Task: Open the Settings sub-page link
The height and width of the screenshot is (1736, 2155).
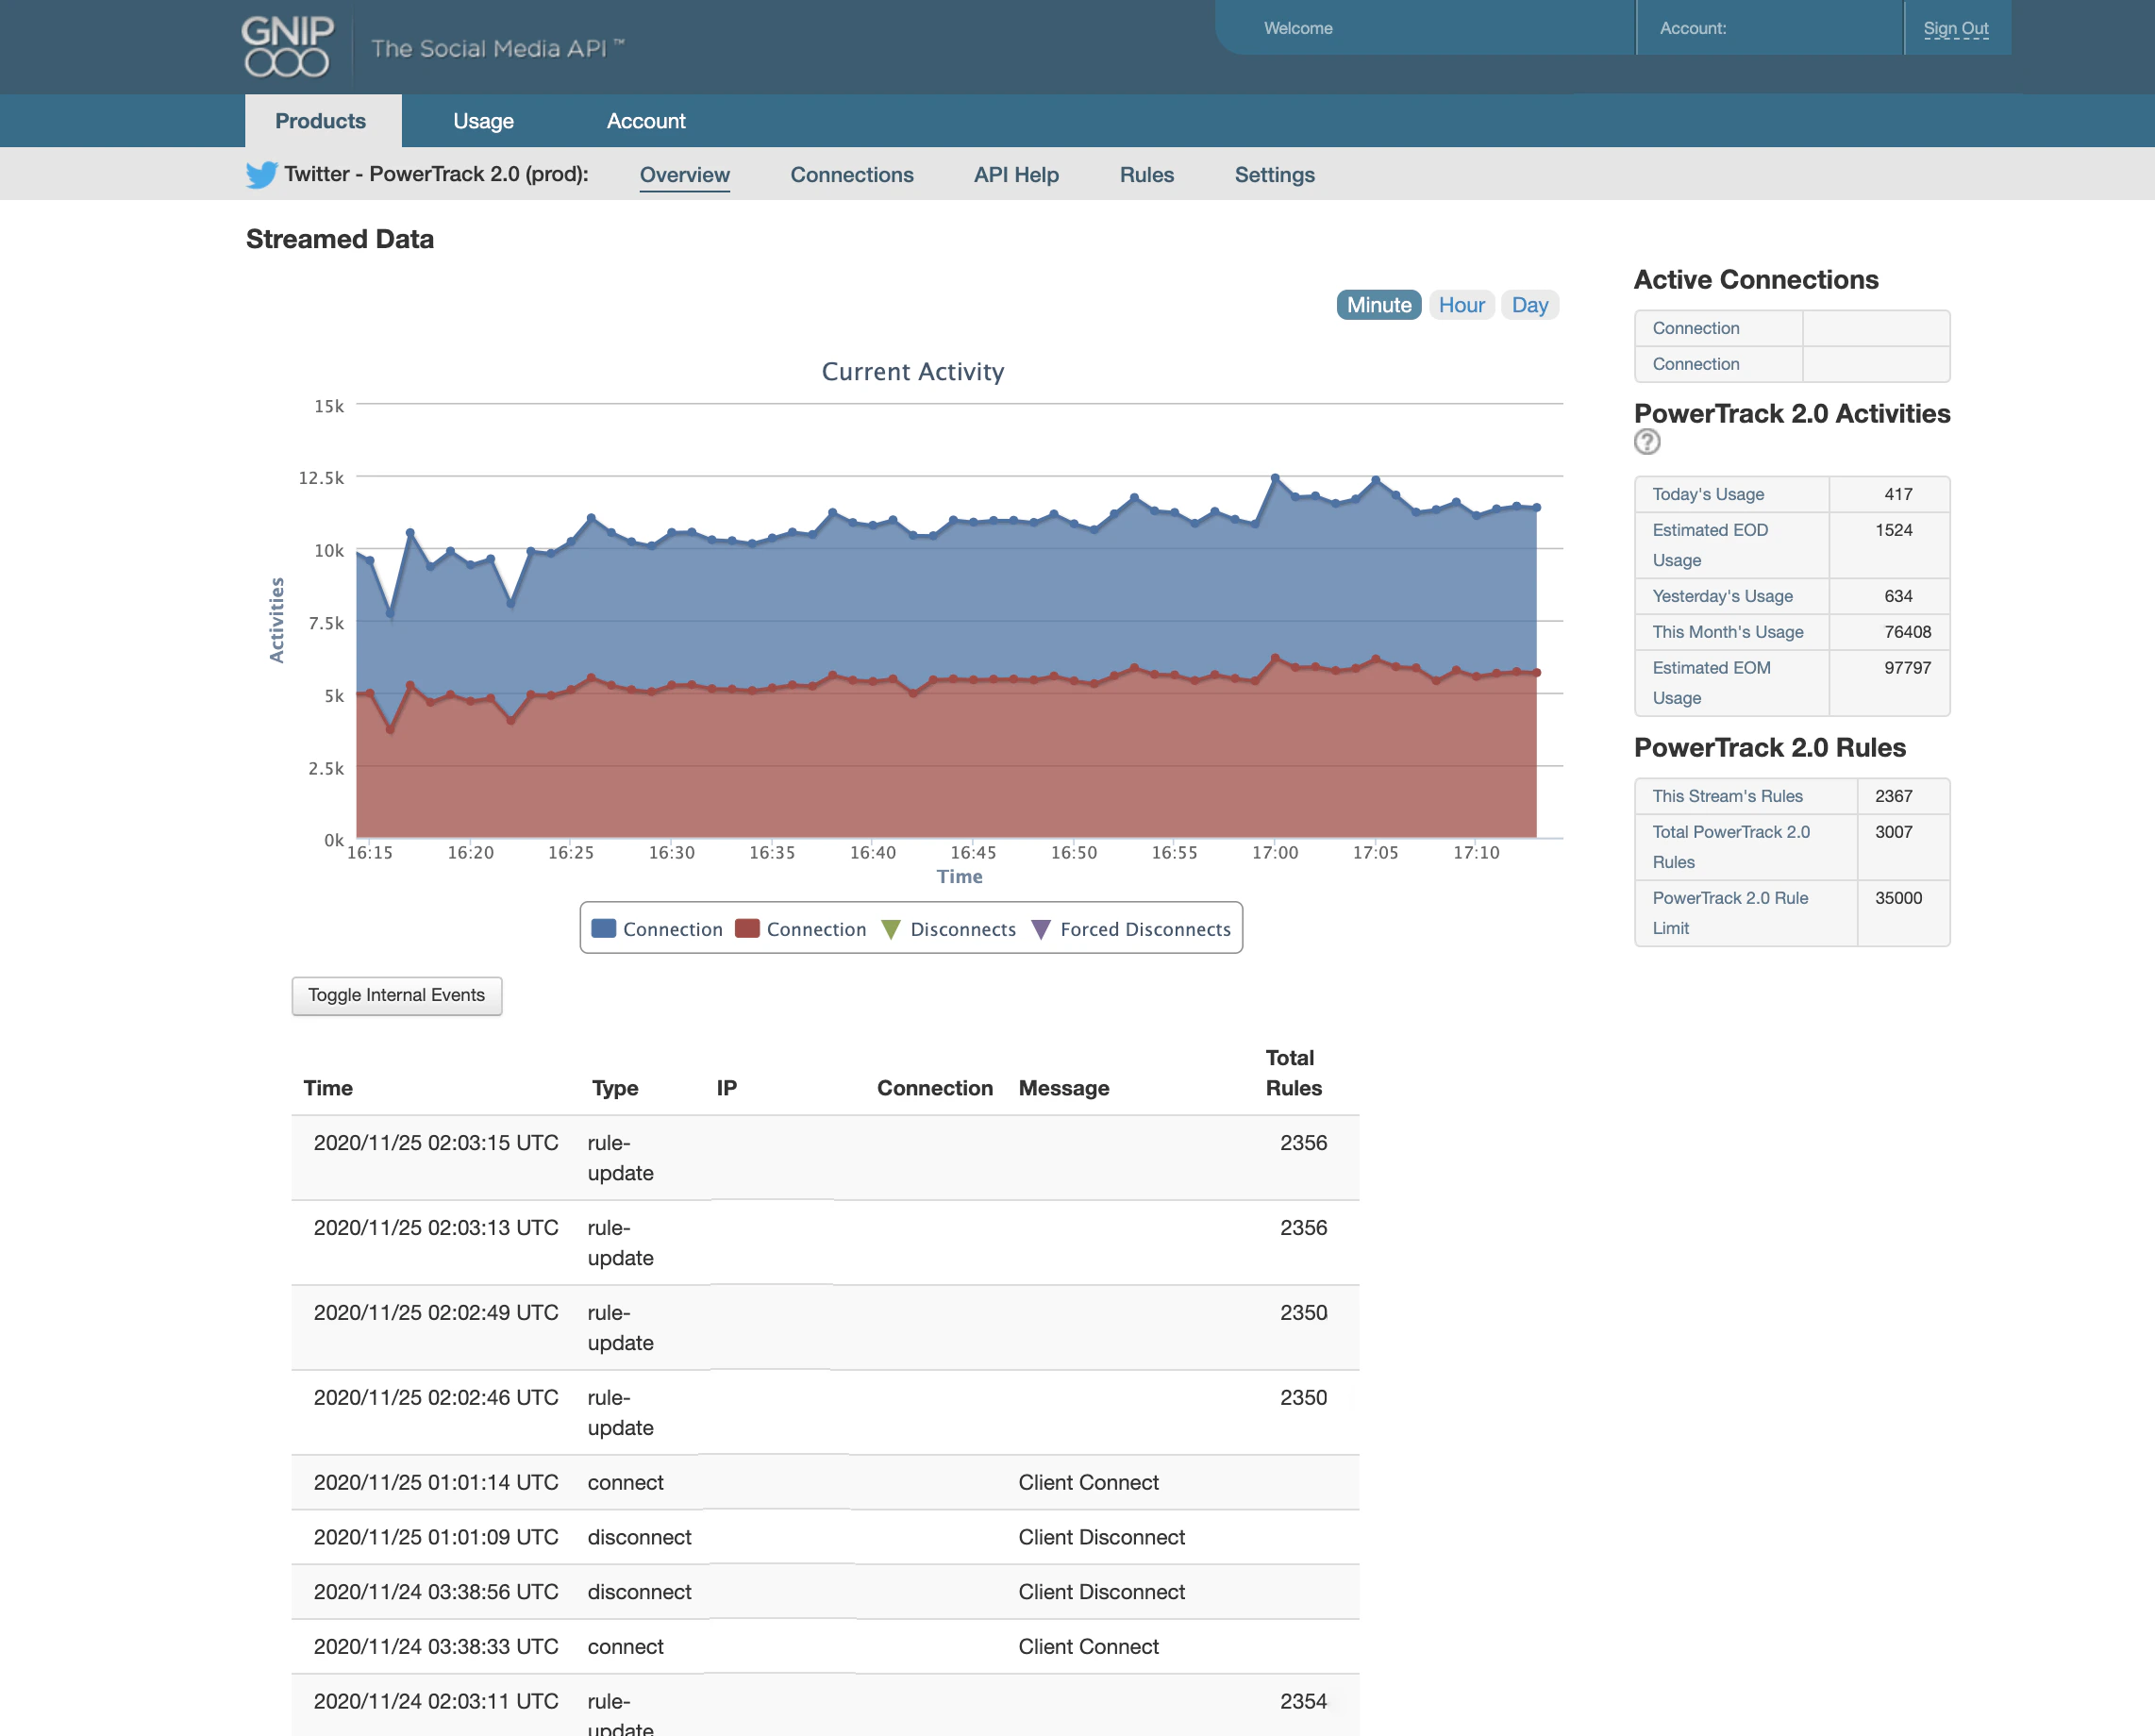Action: coord(1274,175)
